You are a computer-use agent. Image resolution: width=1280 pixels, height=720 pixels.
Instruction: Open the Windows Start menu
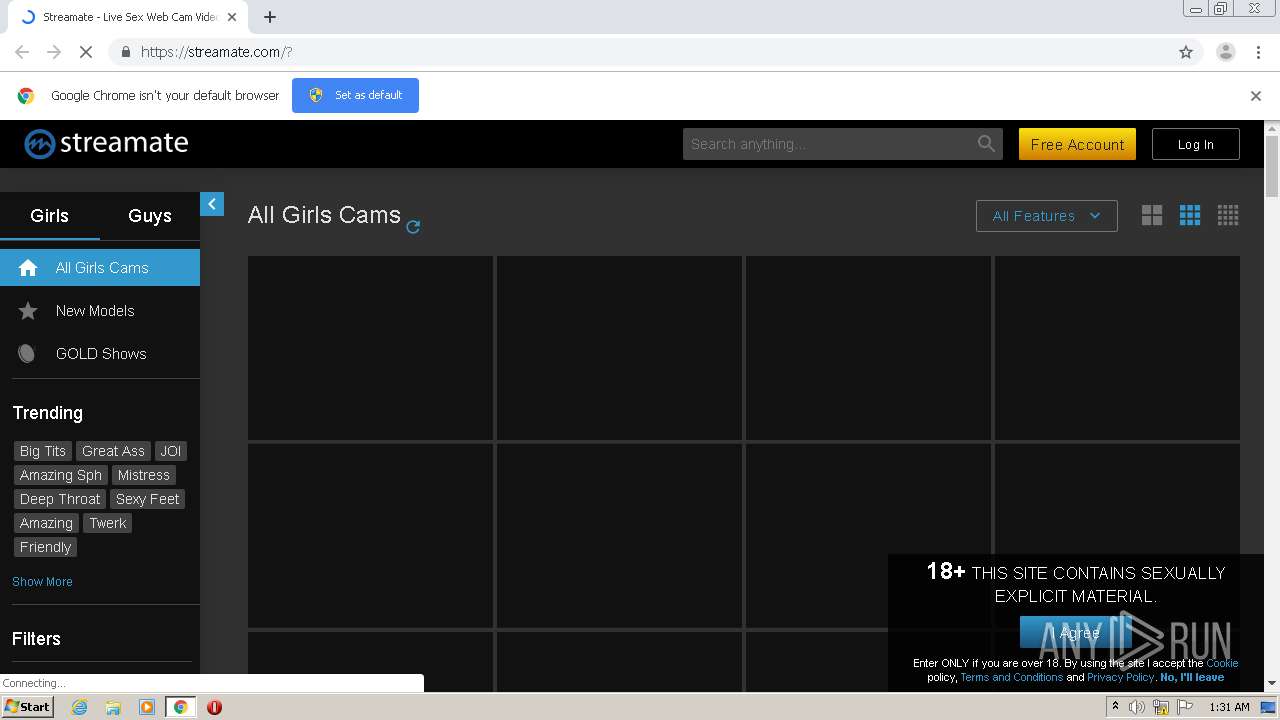click(27, 707)
